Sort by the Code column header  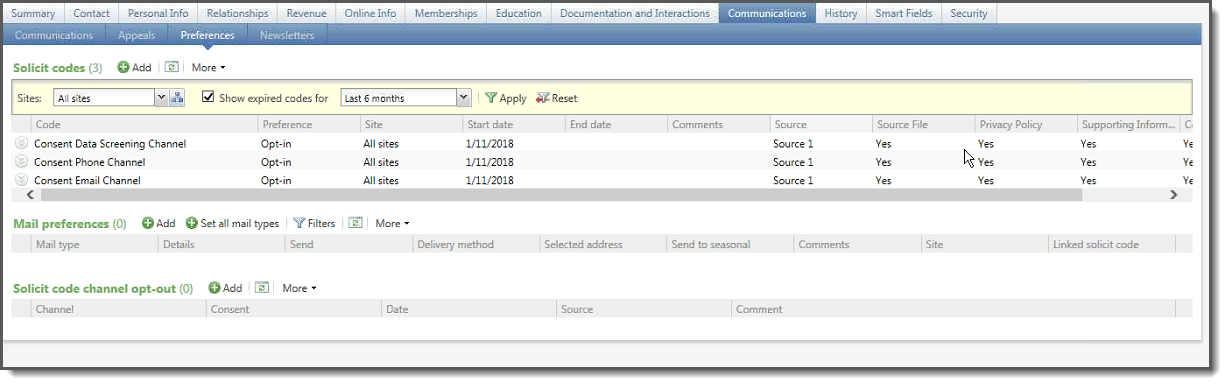[144, 124]
